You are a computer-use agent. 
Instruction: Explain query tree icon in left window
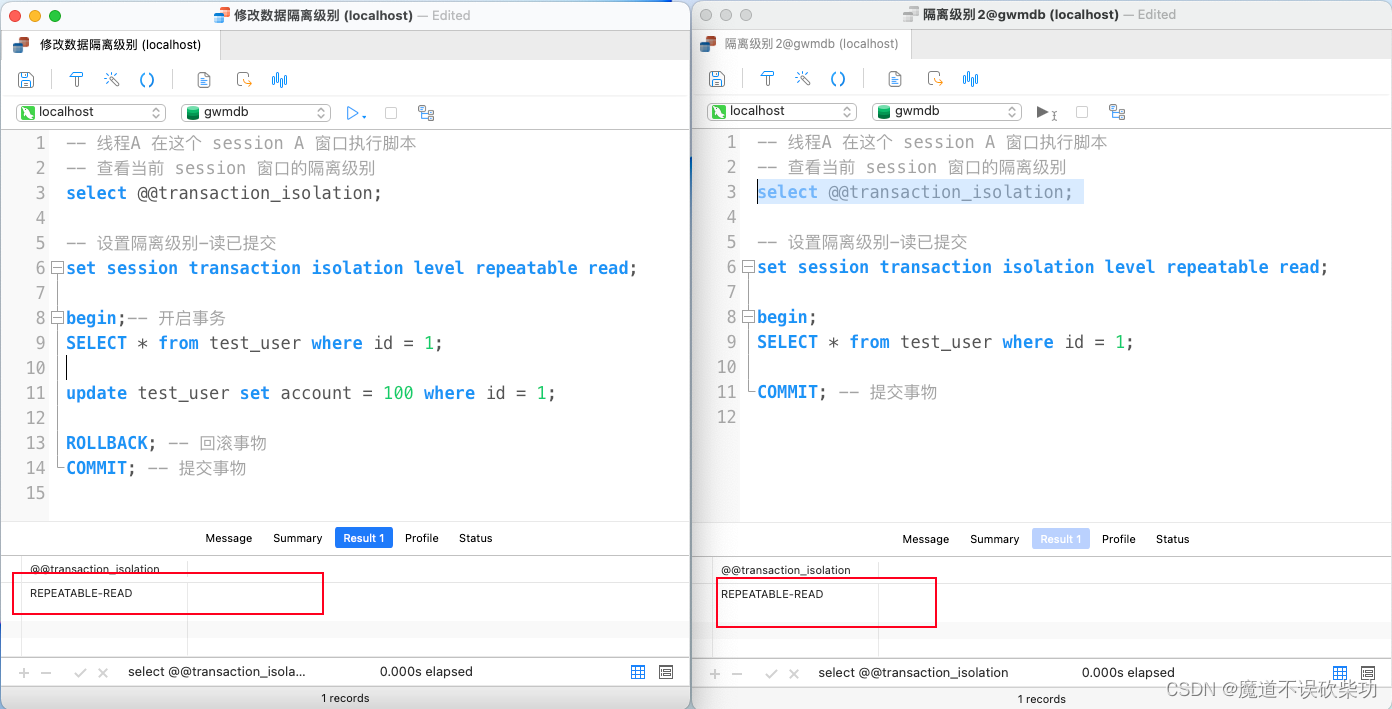[426, 113]
